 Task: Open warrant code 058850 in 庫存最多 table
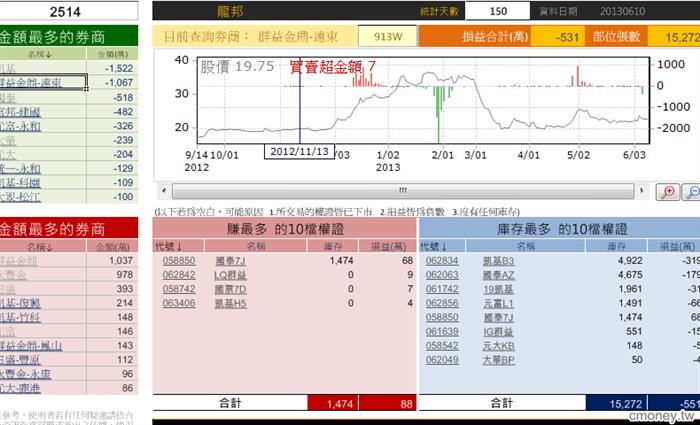(442, 317)
